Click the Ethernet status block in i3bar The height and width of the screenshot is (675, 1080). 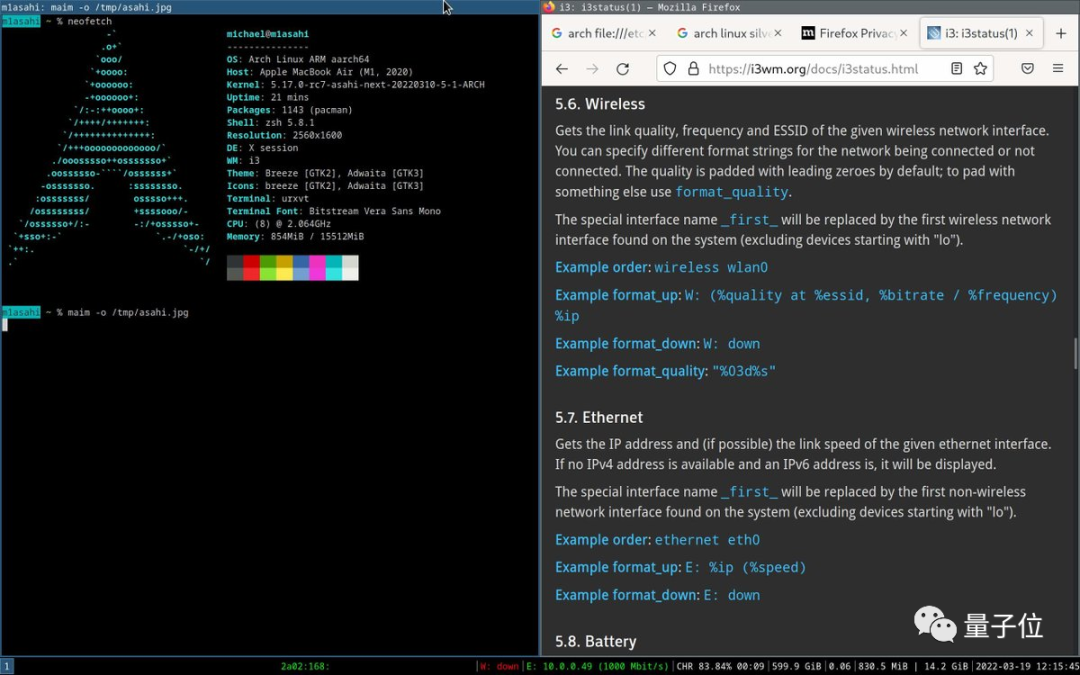597,666
